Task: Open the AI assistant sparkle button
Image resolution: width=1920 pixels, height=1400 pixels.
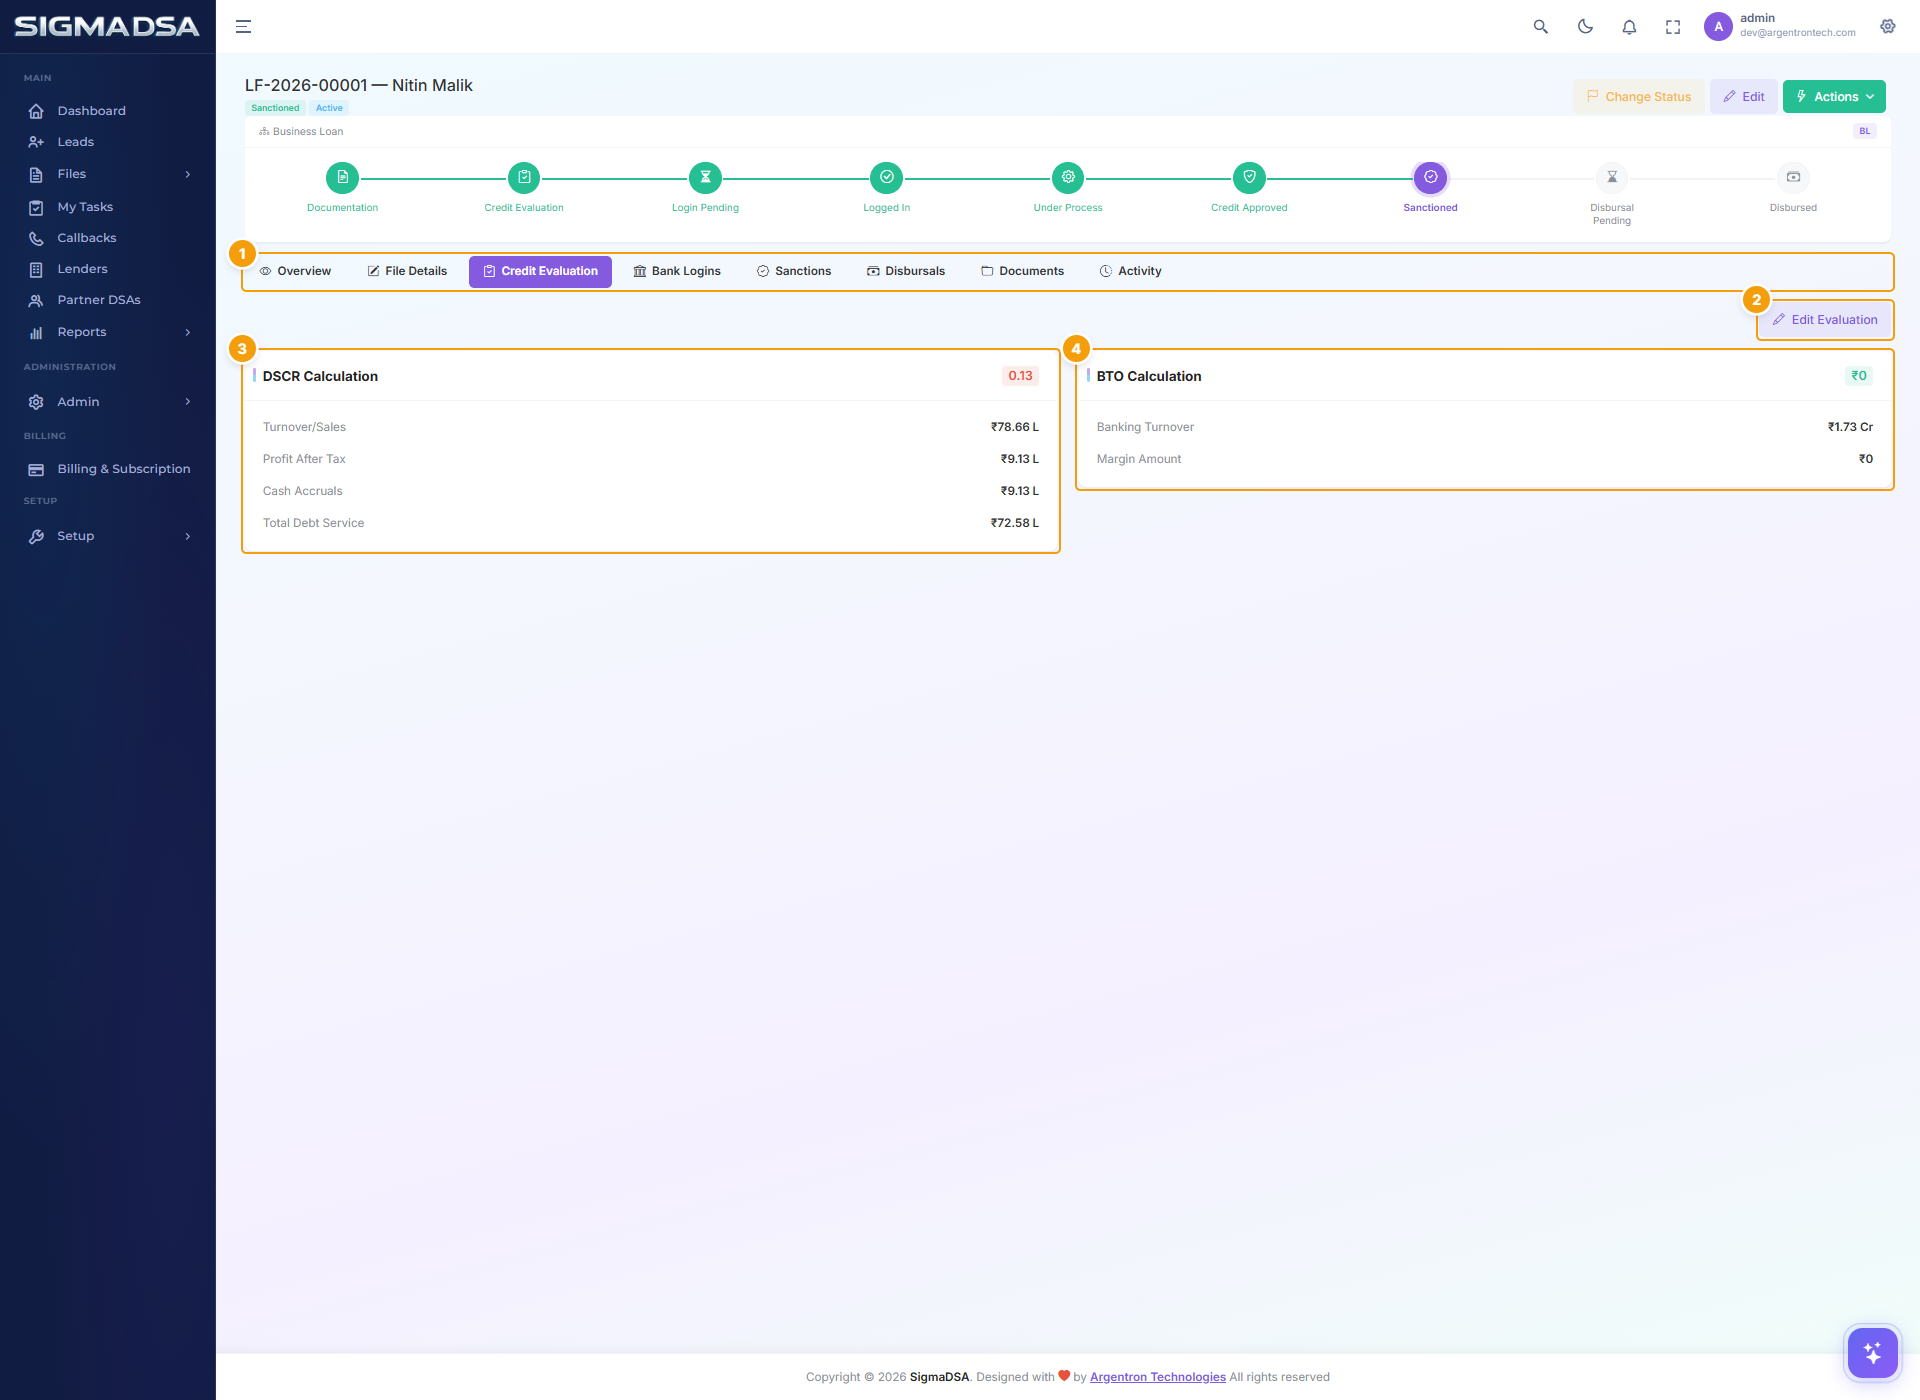Action: (x=1872, y=1353)
